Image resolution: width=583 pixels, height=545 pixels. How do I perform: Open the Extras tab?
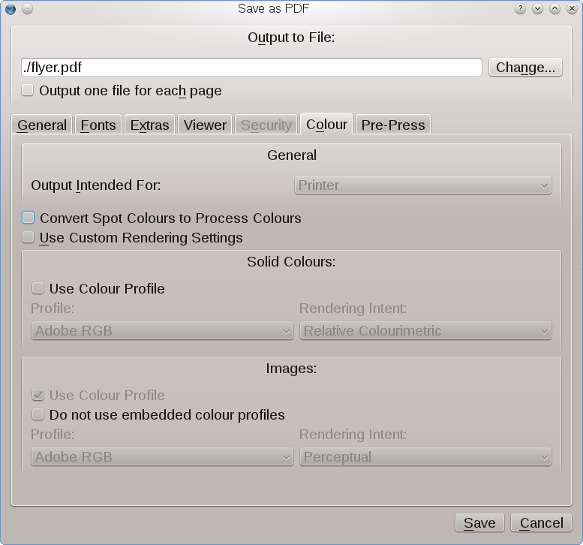[149, 125]
